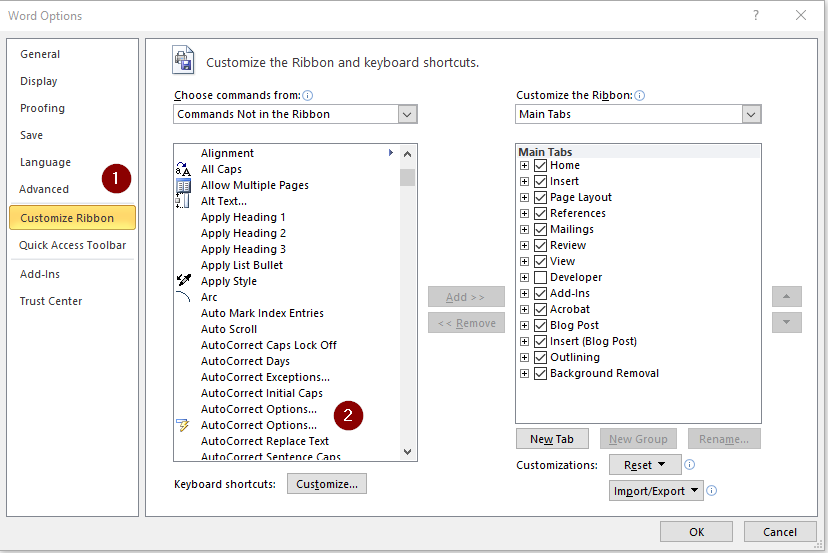
Task: Select the Auto Scroll command
Action: click(229, 329)
